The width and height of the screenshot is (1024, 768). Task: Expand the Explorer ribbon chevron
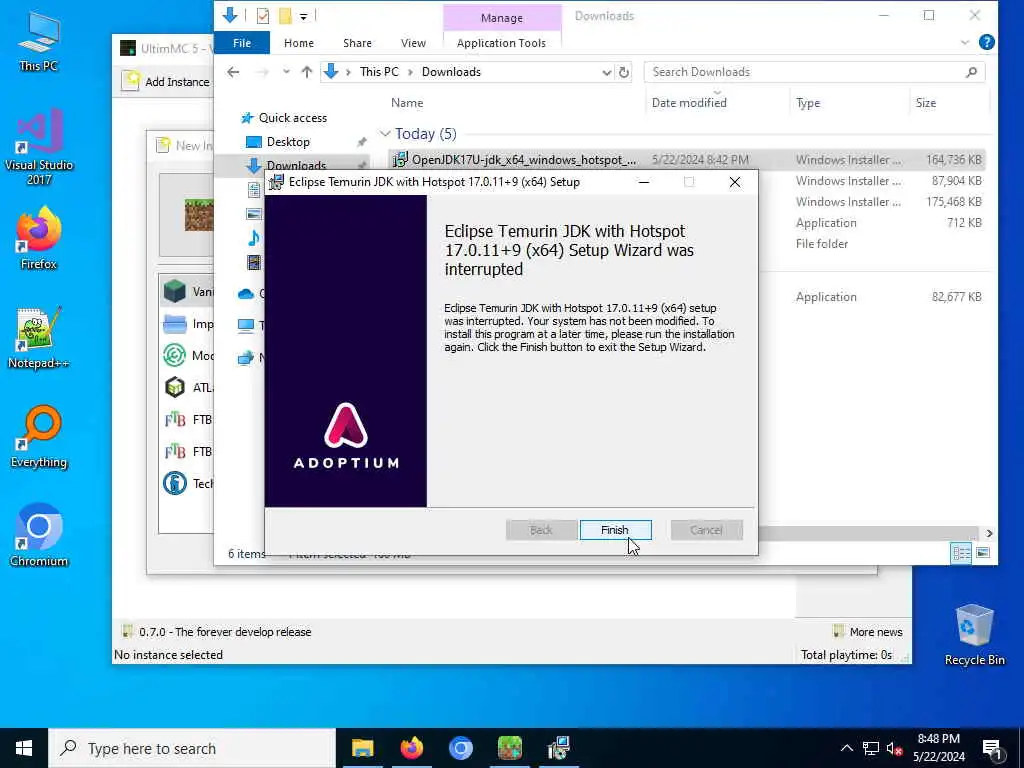tap(965, 42)
